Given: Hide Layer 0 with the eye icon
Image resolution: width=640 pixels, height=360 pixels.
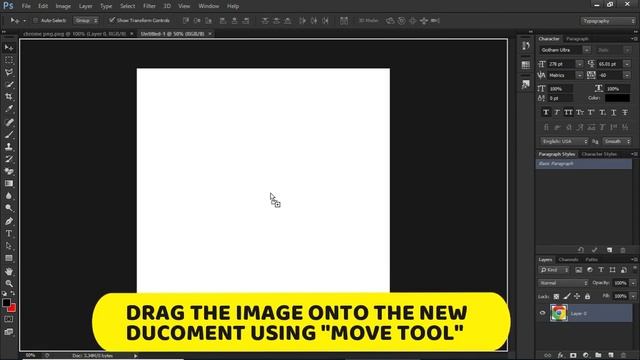Looking at the screenshot, I should click(x=542, y=313).
